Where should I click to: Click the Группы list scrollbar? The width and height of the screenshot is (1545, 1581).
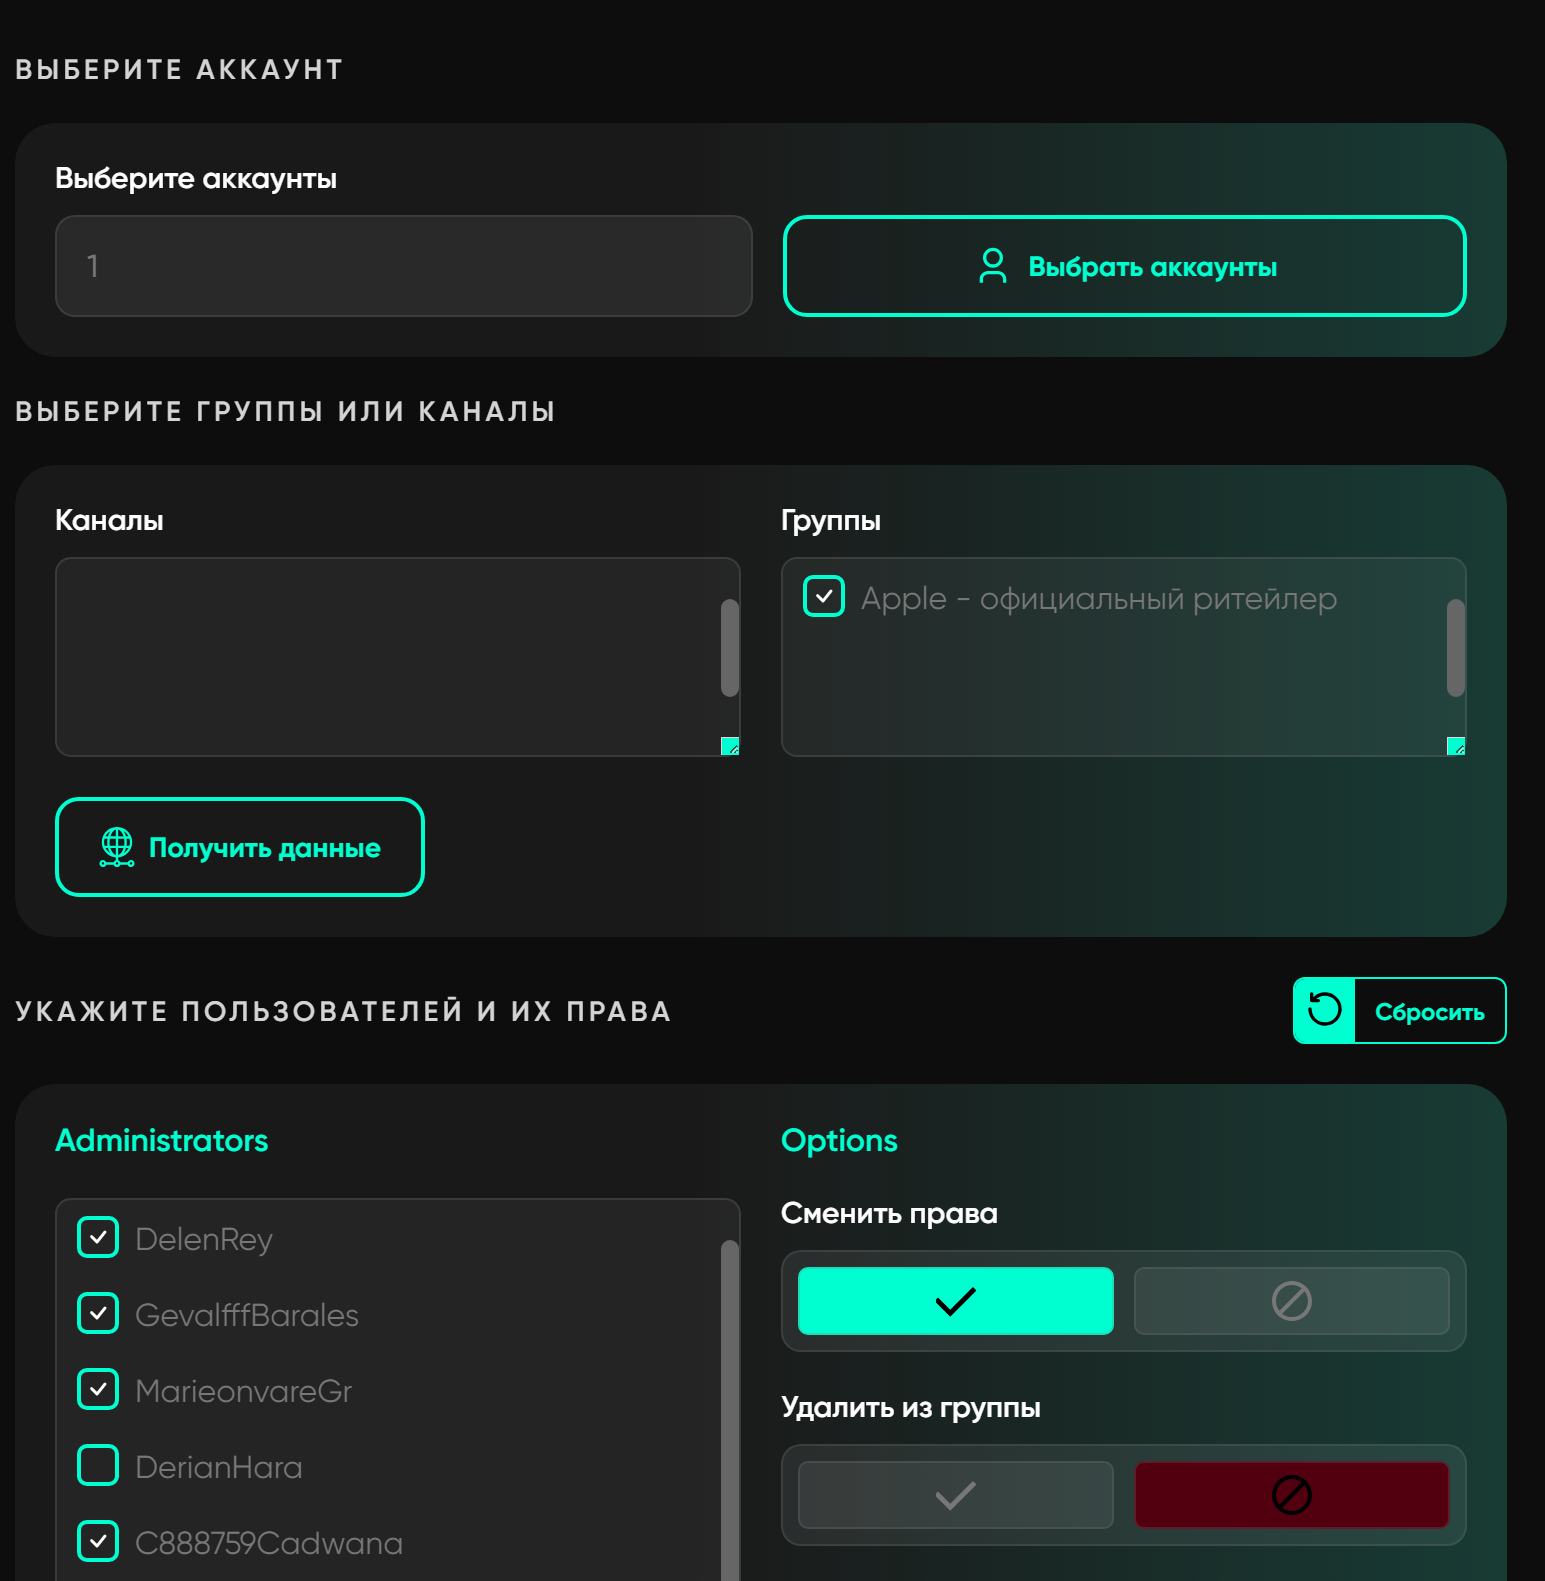(x=1456, y=648)
